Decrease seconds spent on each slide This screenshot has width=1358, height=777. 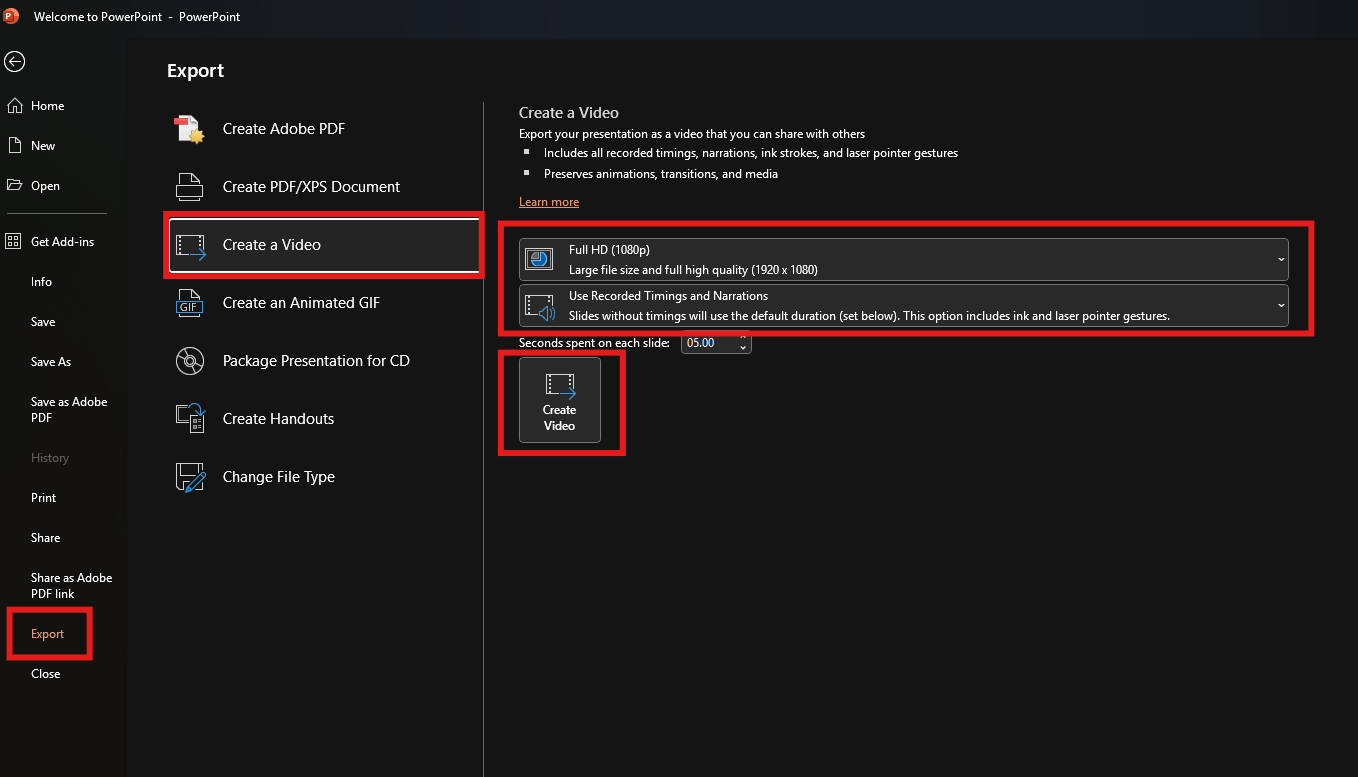click(x=743, y=348)
